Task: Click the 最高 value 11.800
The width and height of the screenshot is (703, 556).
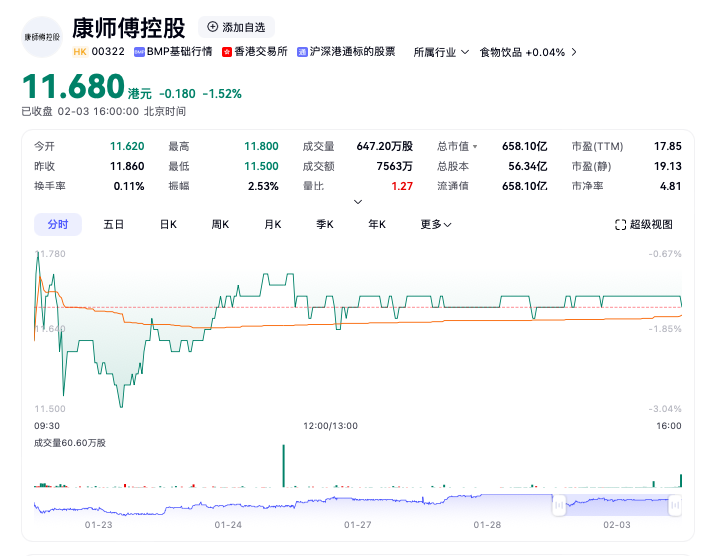Action: click(x=261, y=147)
